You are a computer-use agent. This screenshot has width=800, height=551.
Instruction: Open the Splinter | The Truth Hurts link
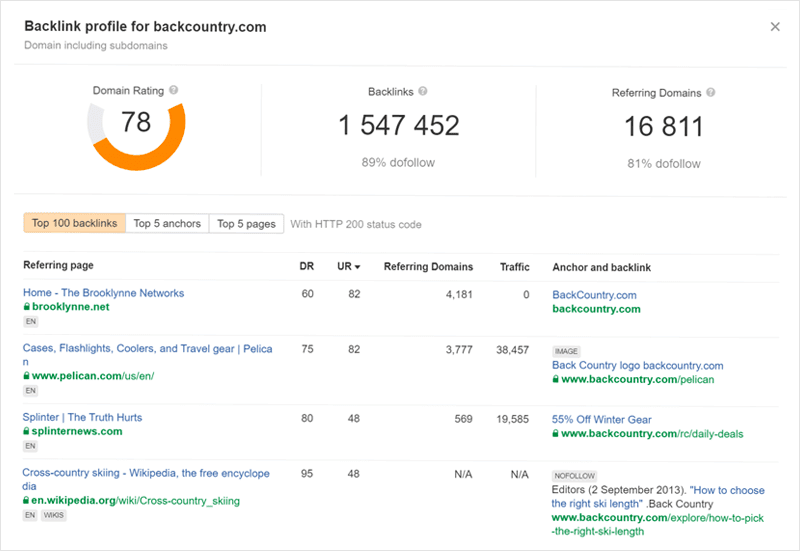[82, 417]
